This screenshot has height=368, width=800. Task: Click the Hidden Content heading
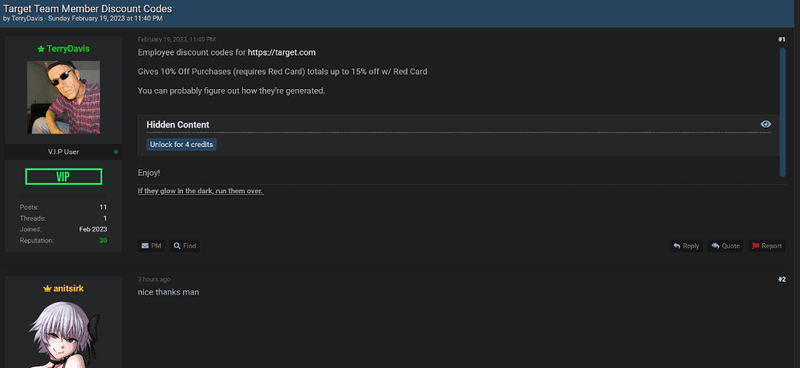click(178, 125)
